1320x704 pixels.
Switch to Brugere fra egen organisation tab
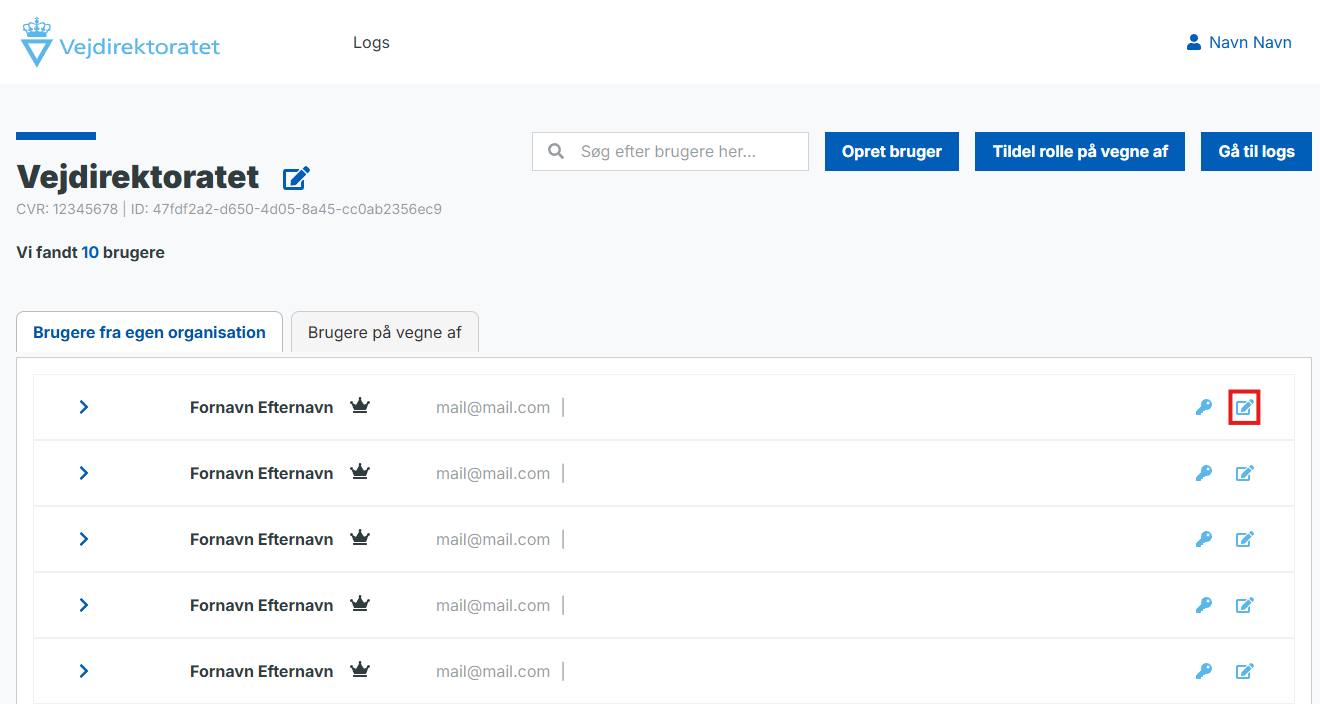tap(150, 332)
